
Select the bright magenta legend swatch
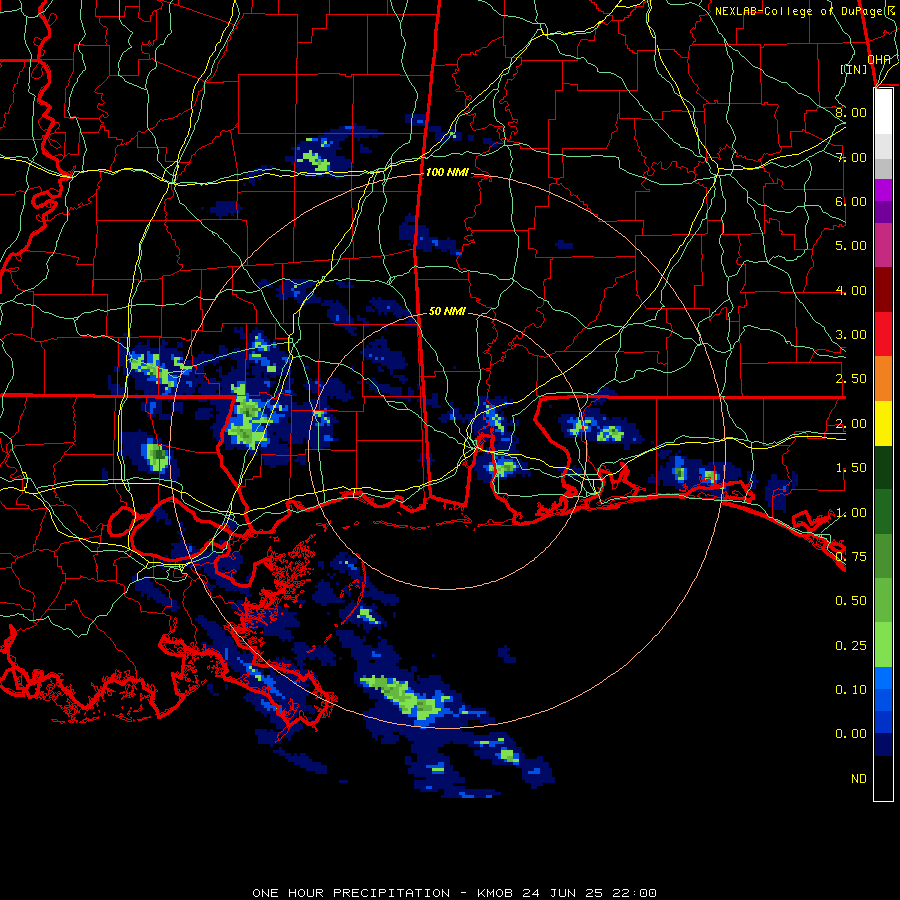(x=883, y=190)
